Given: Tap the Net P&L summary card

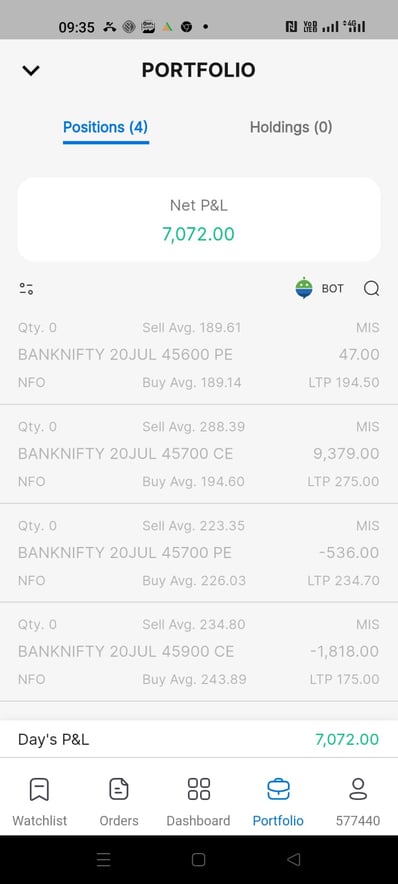Looking at the screenshot, I should [199, 219].
